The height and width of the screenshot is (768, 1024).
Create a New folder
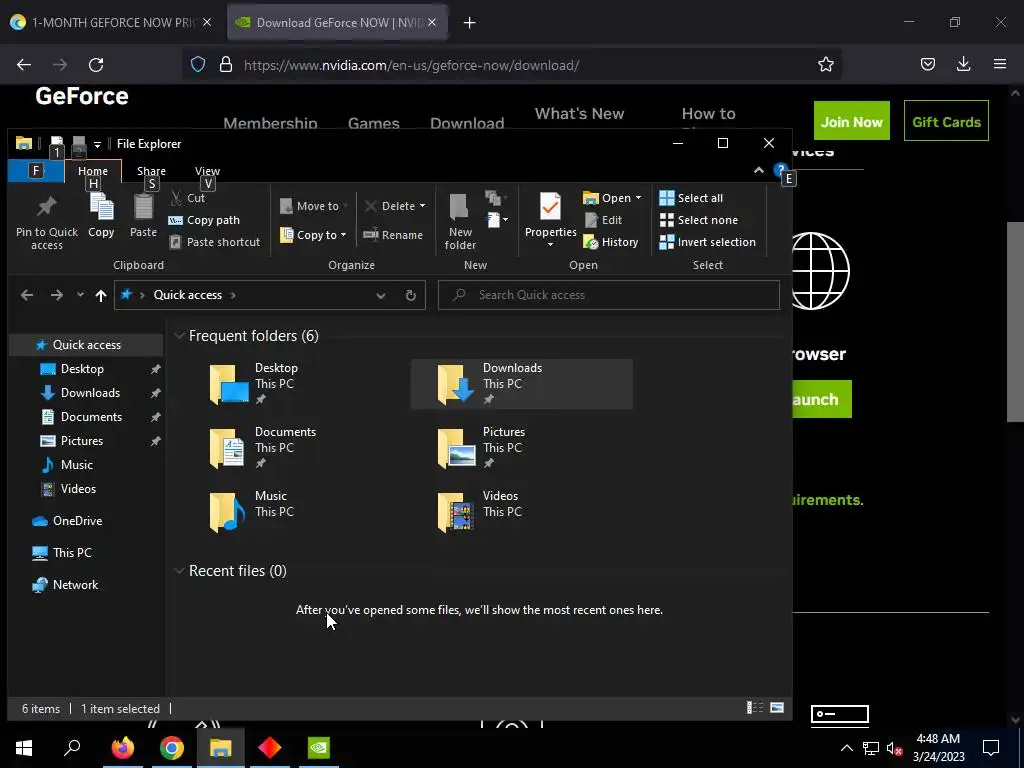460,222
